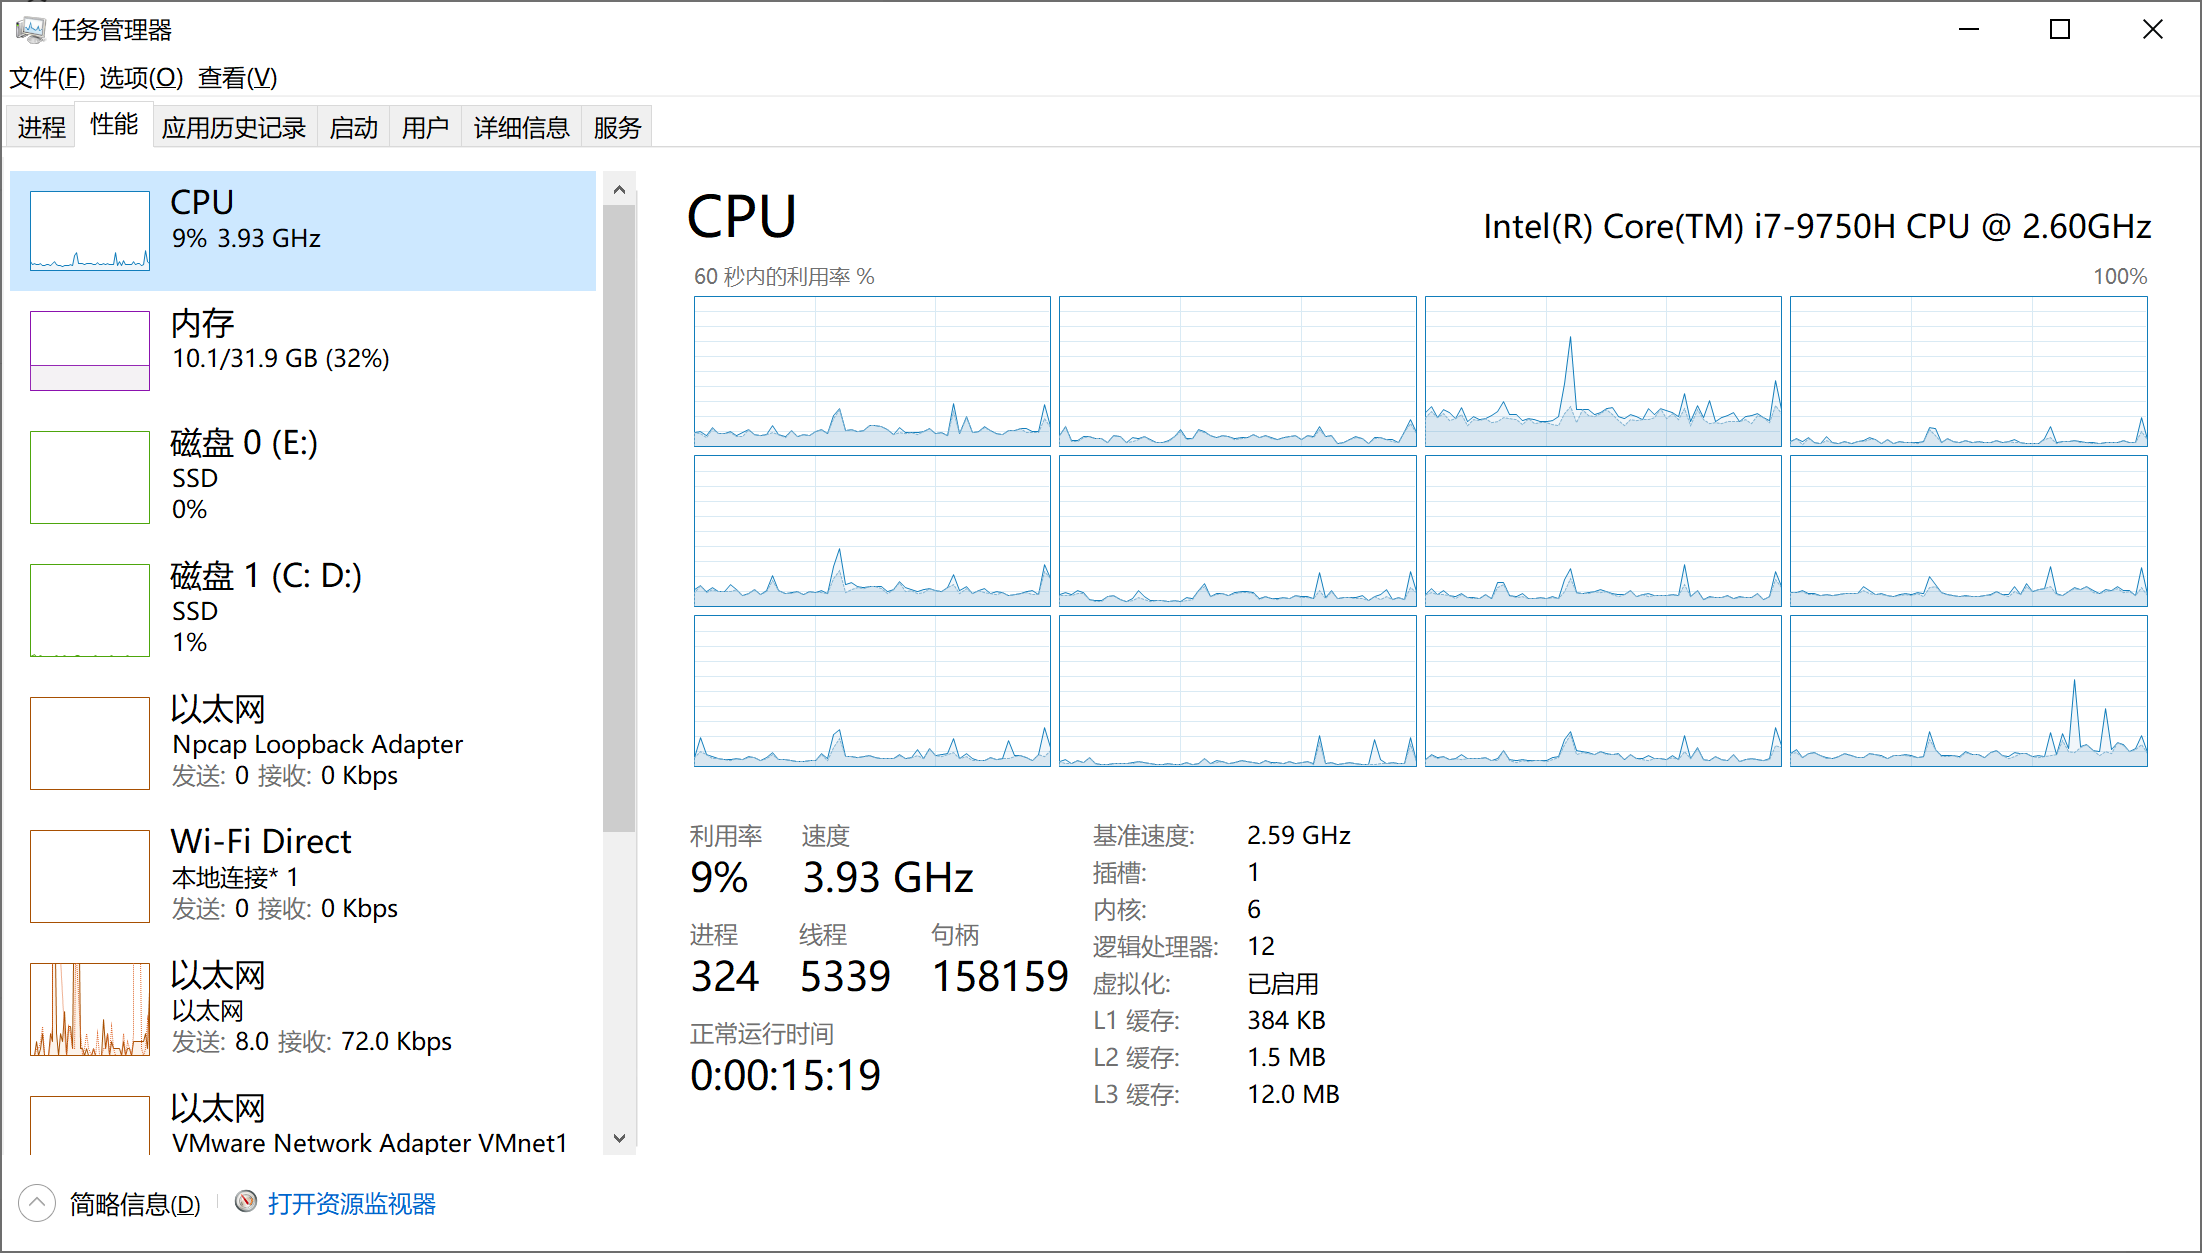Click the resource monitor icon at bottom
This screenshot has width=2202, height=1253.
(x=246, y=1202)
